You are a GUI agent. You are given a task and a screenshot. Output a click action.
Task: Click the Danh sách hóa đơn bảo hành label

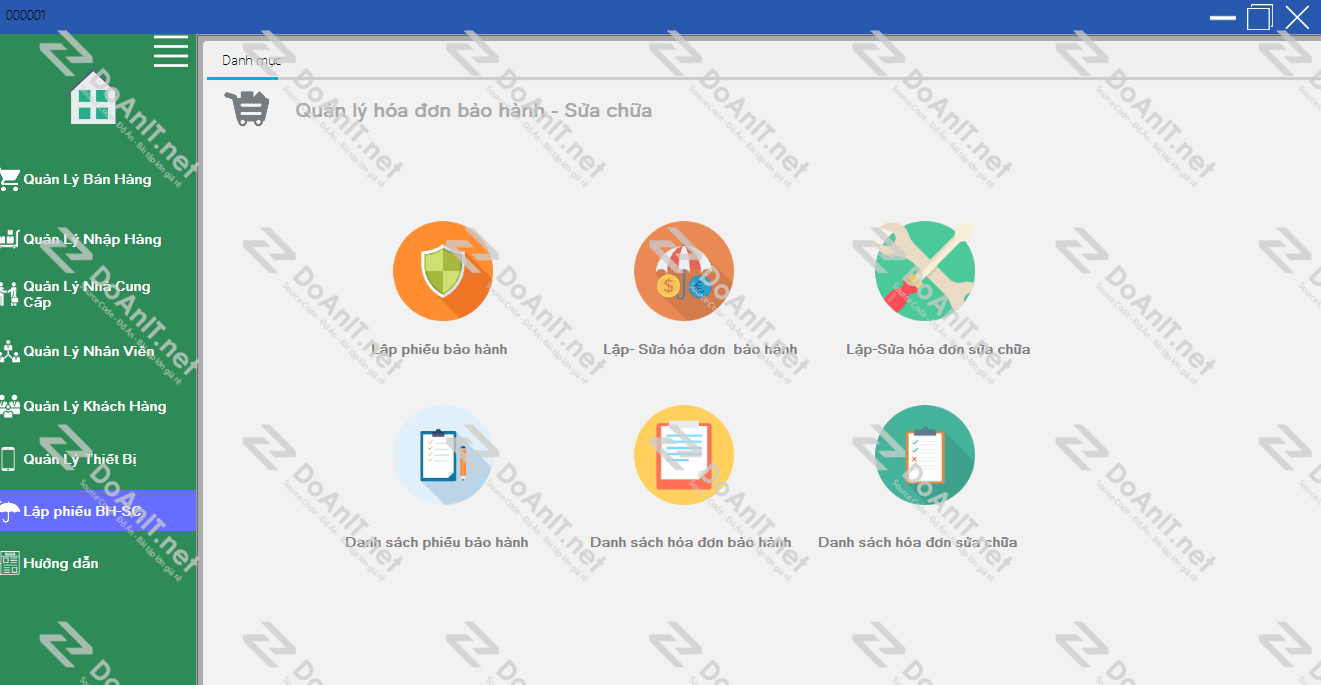coord(690,542)
